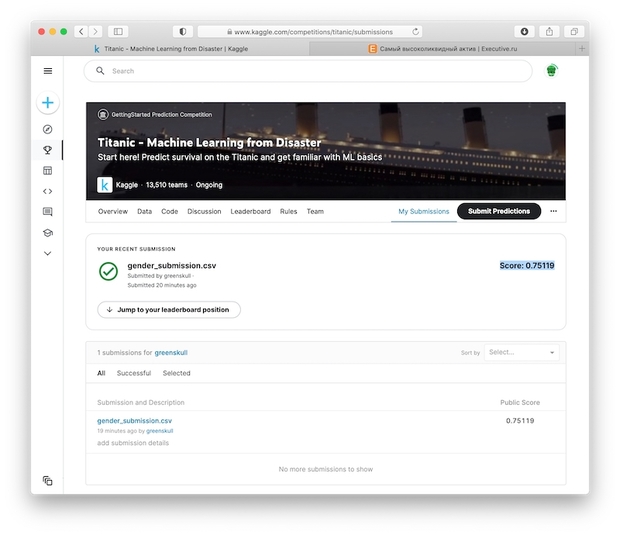The image size is (620, 535).
Task: Select the My Submissions tab
Action: pyautogui.click(x=423, y=212)
